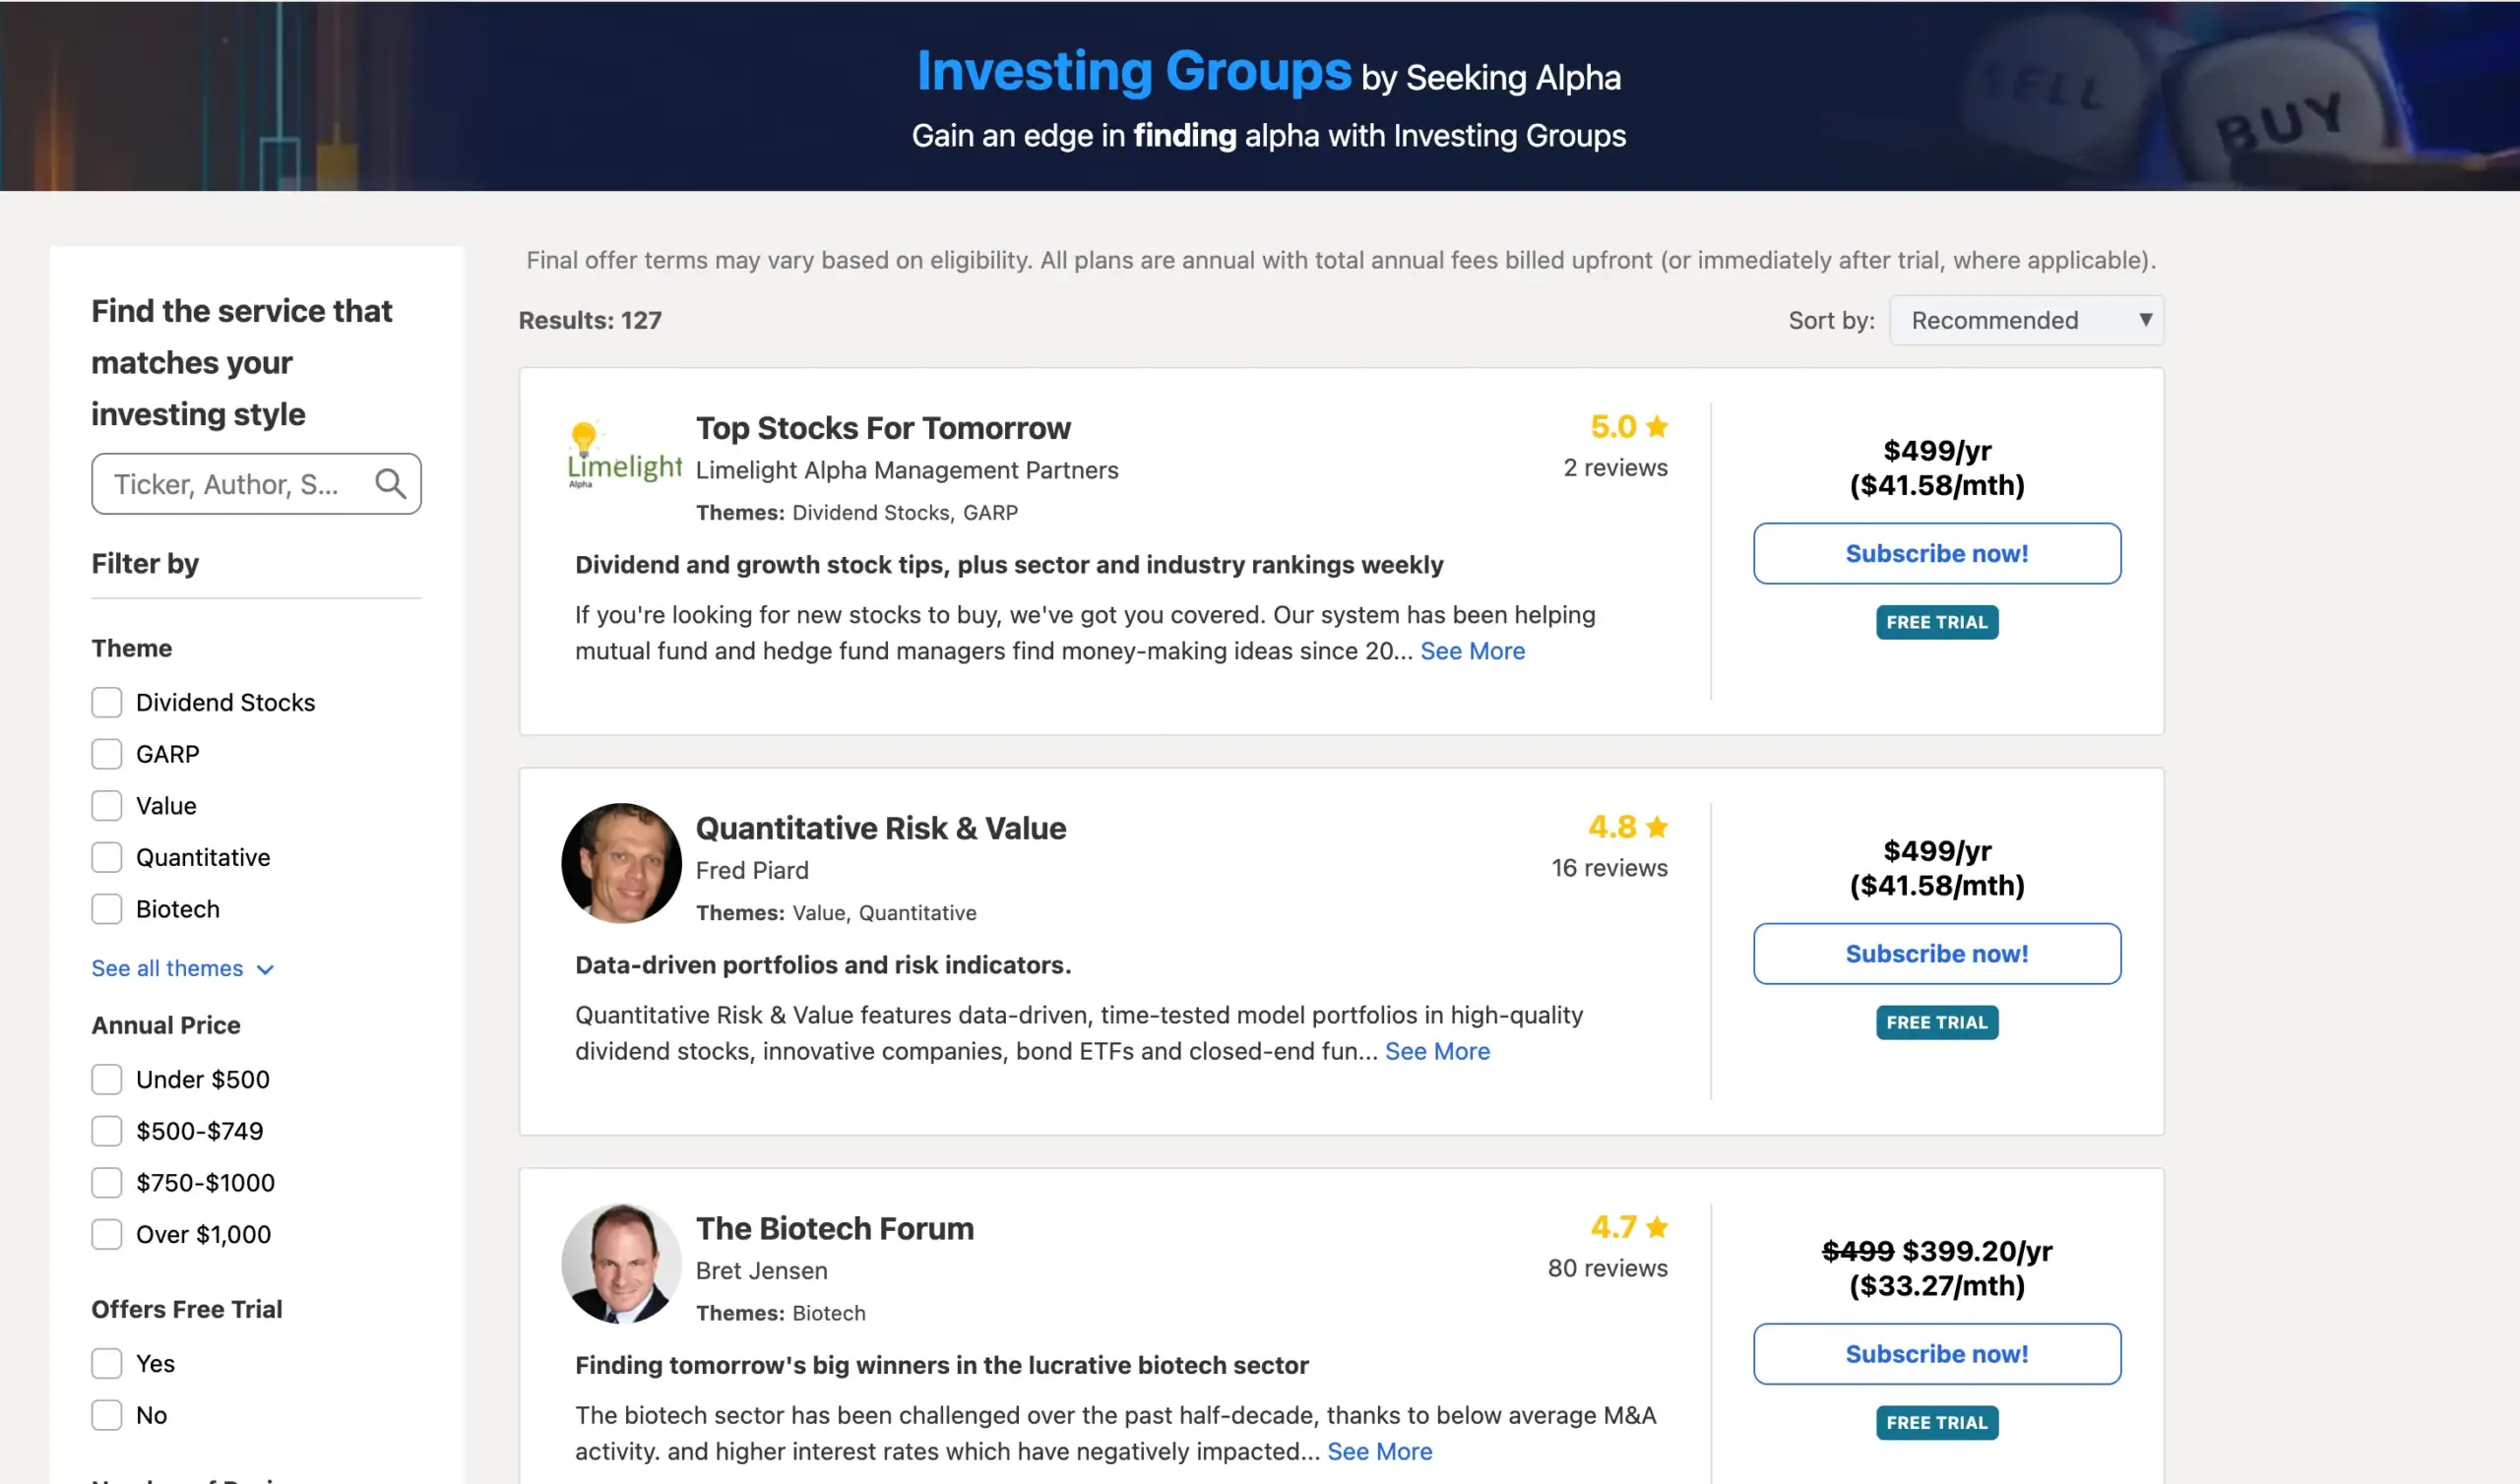
Task: Click the 4.7 star rating icon
Action: [x=1657, y=1227]
